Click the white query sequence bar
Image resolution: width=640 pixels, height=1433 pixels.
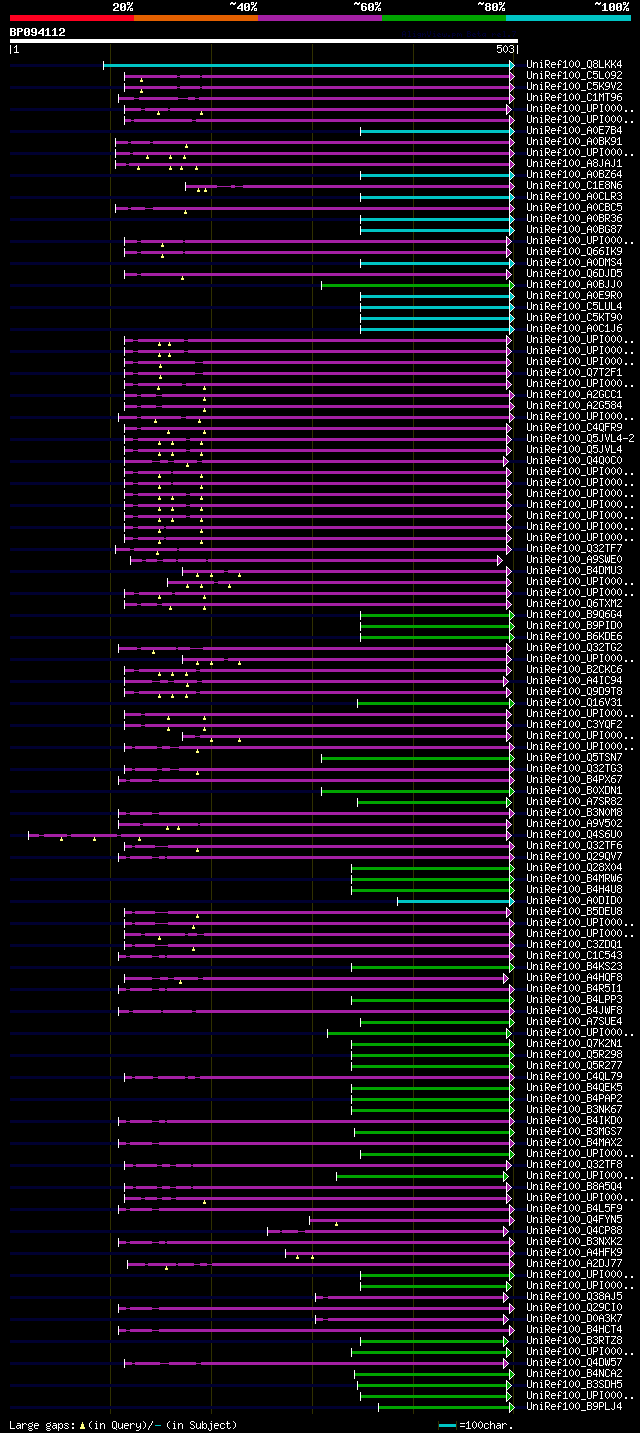(263, 40)
